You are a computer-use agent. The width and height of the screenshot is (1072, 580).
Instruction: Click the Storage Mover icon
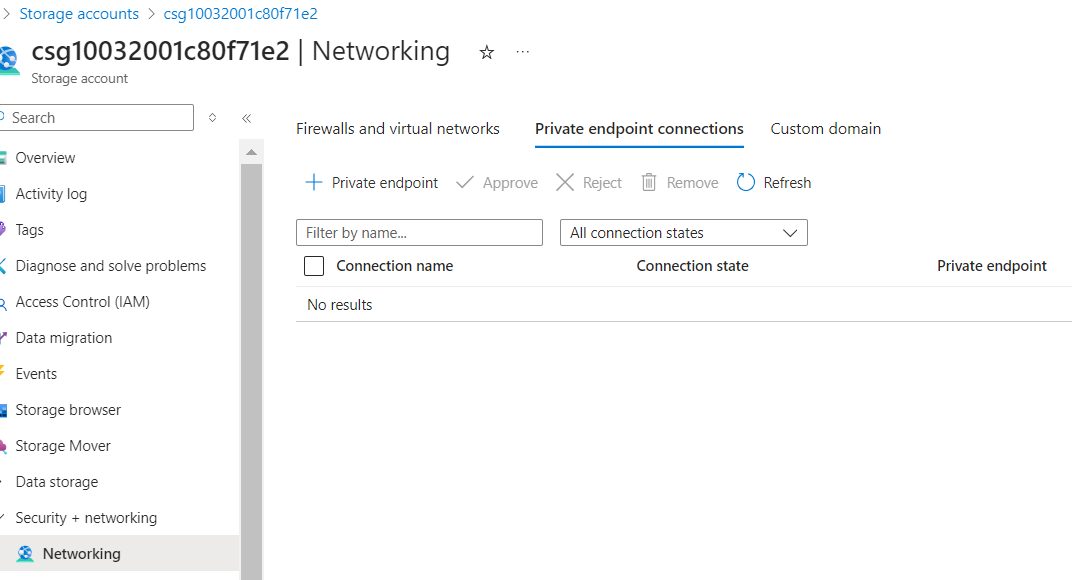(4, 446)
